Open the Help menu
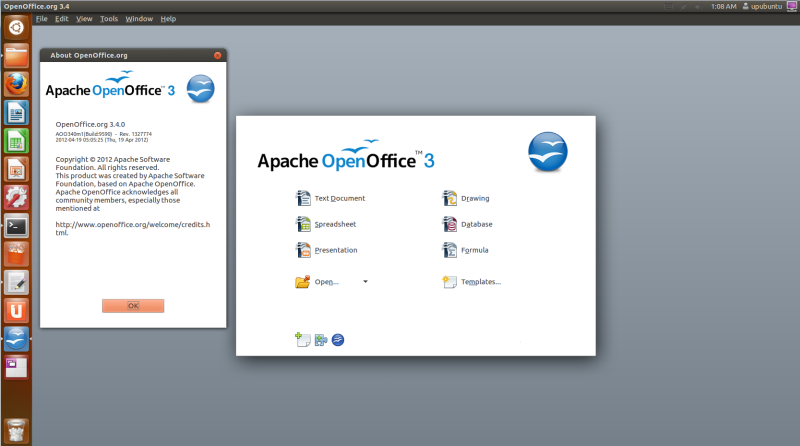 point(168,19)
